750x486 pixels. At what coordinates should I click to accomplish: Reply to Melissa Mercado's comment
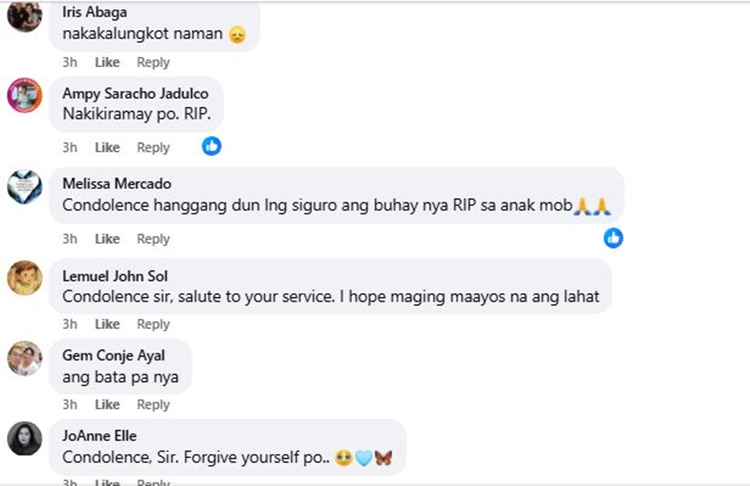[x=153, y=239]
